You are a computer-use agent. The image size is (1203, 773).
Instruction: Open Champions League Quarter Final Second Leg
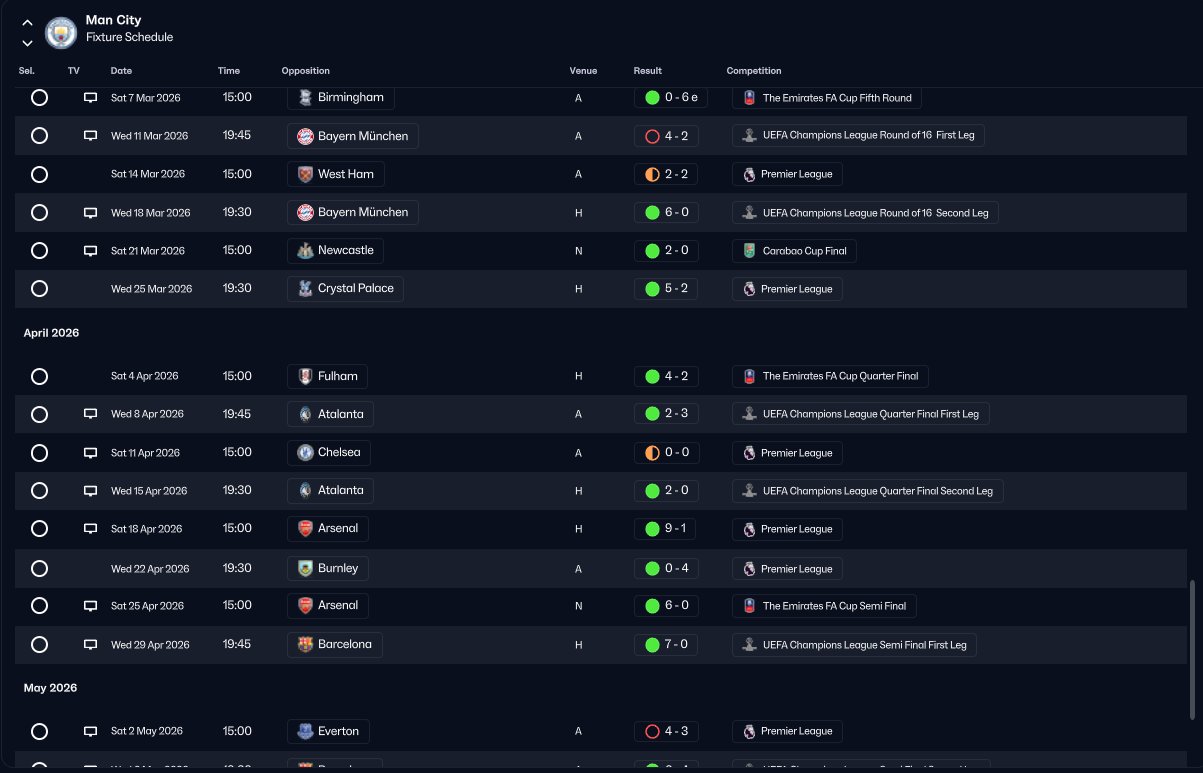(x=868, y=491)
